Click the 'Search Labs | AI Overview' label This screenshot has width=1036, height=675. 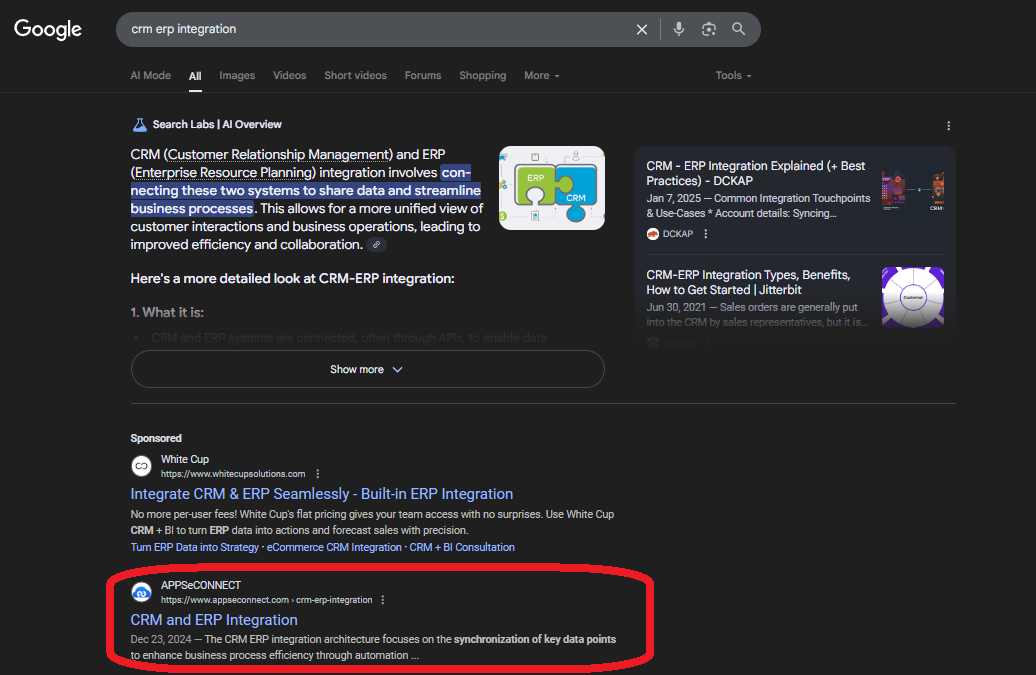click(217, 124)
